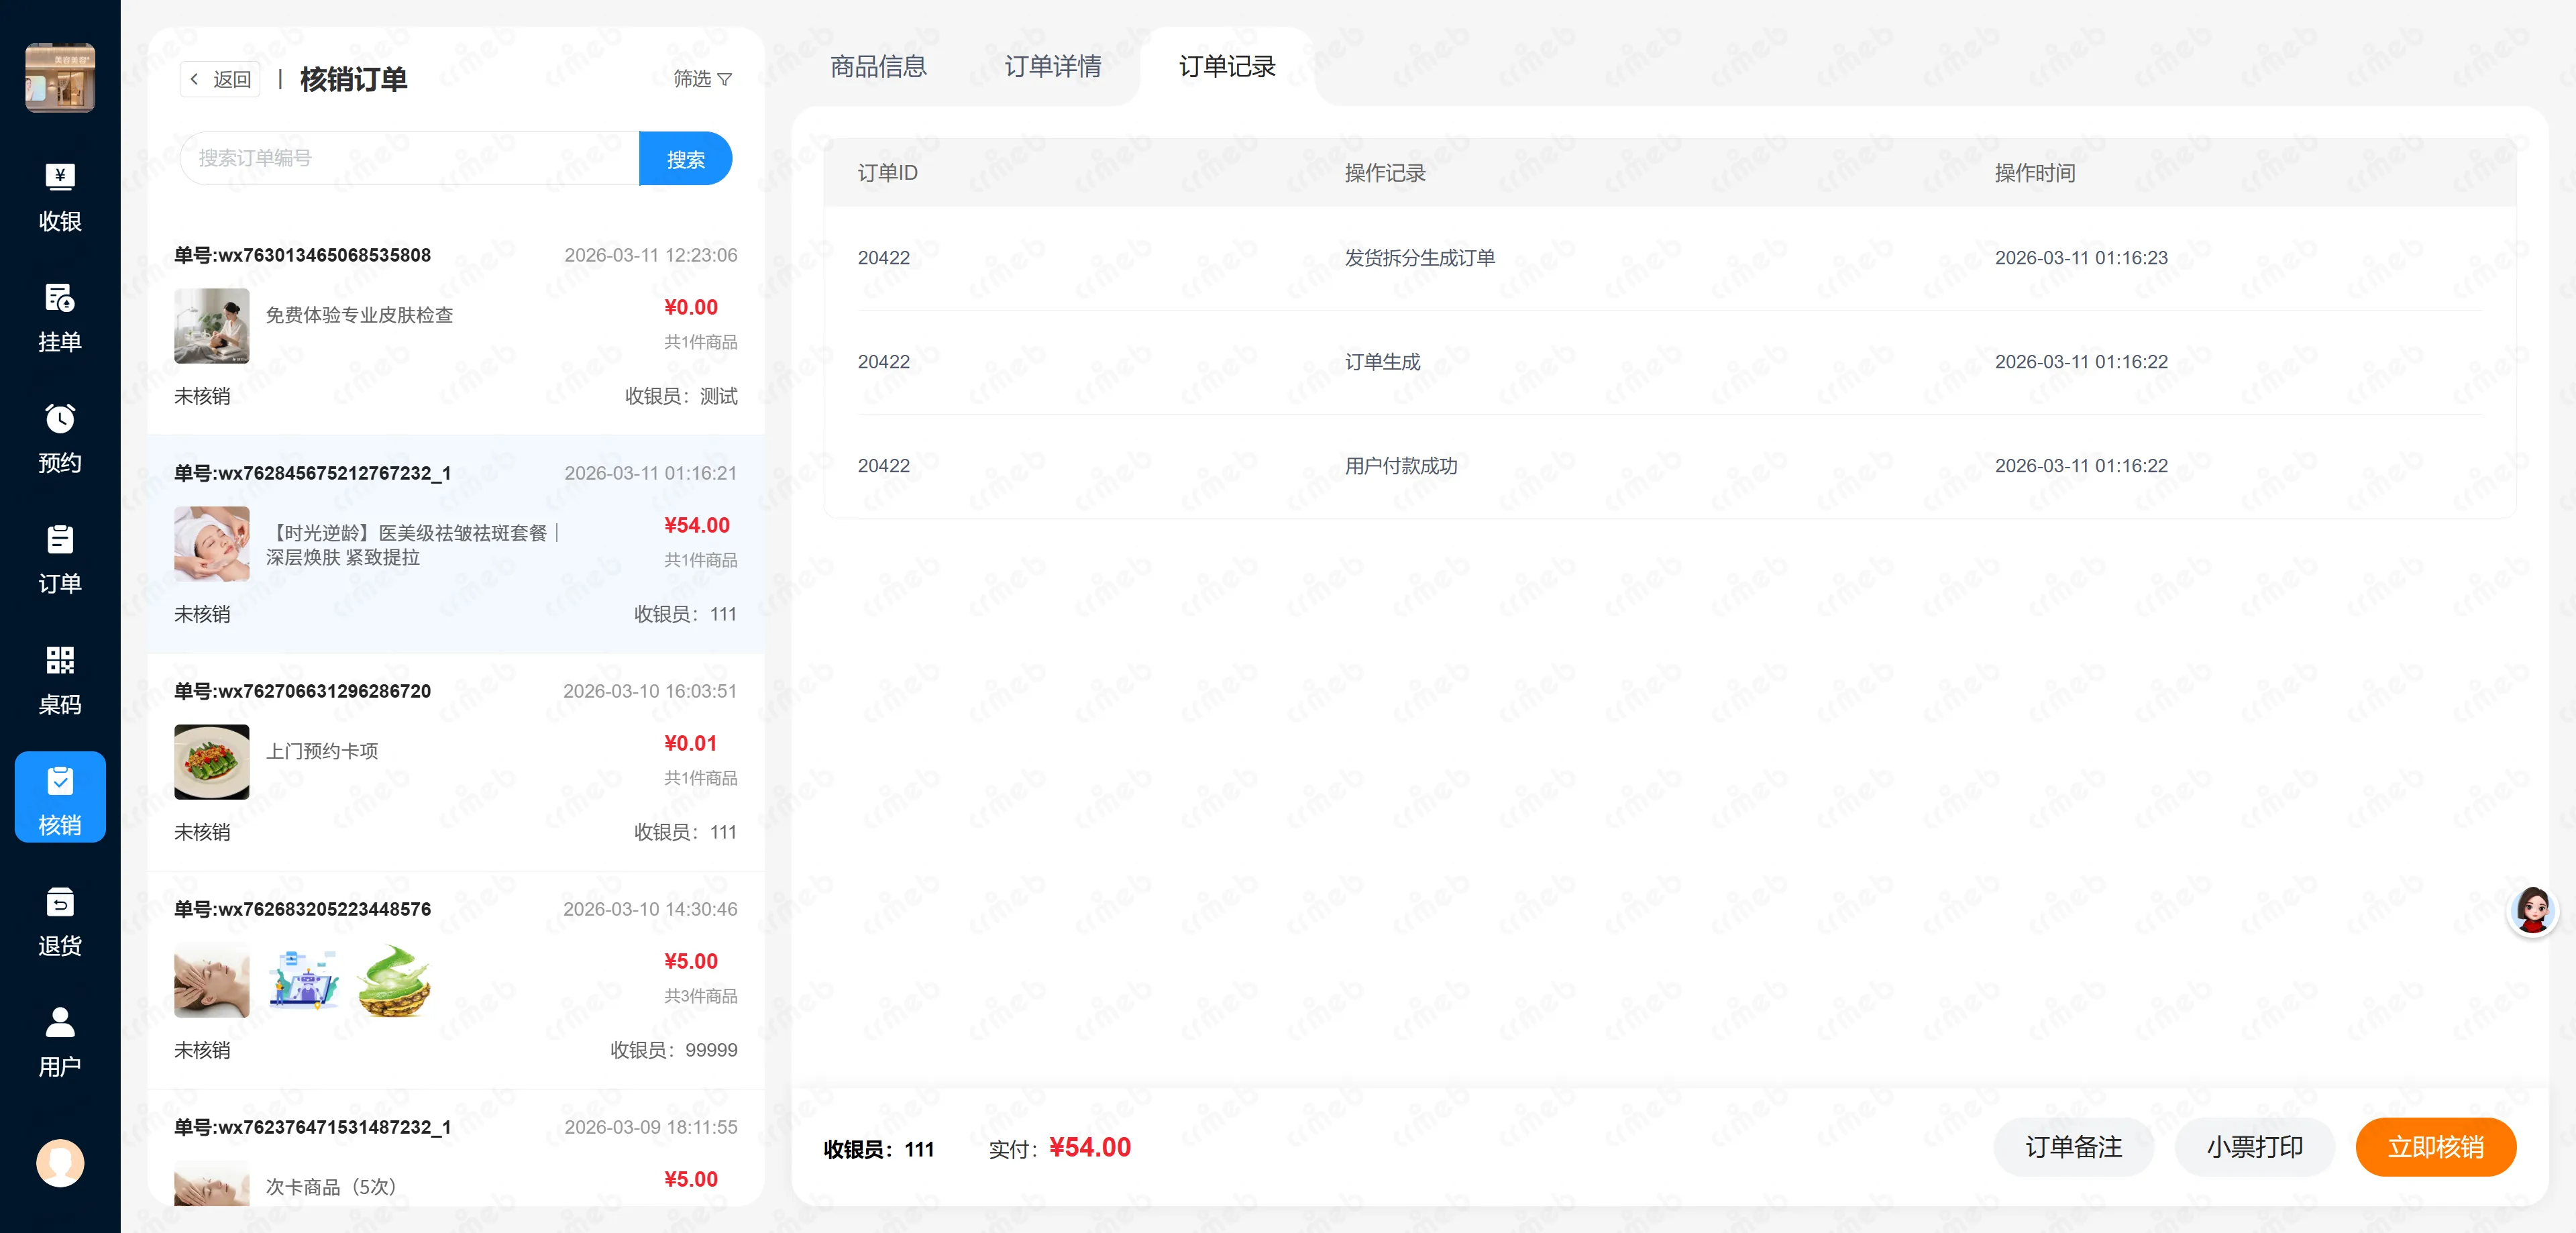Click the ¥0.00 price in order list

click(691, 307)
